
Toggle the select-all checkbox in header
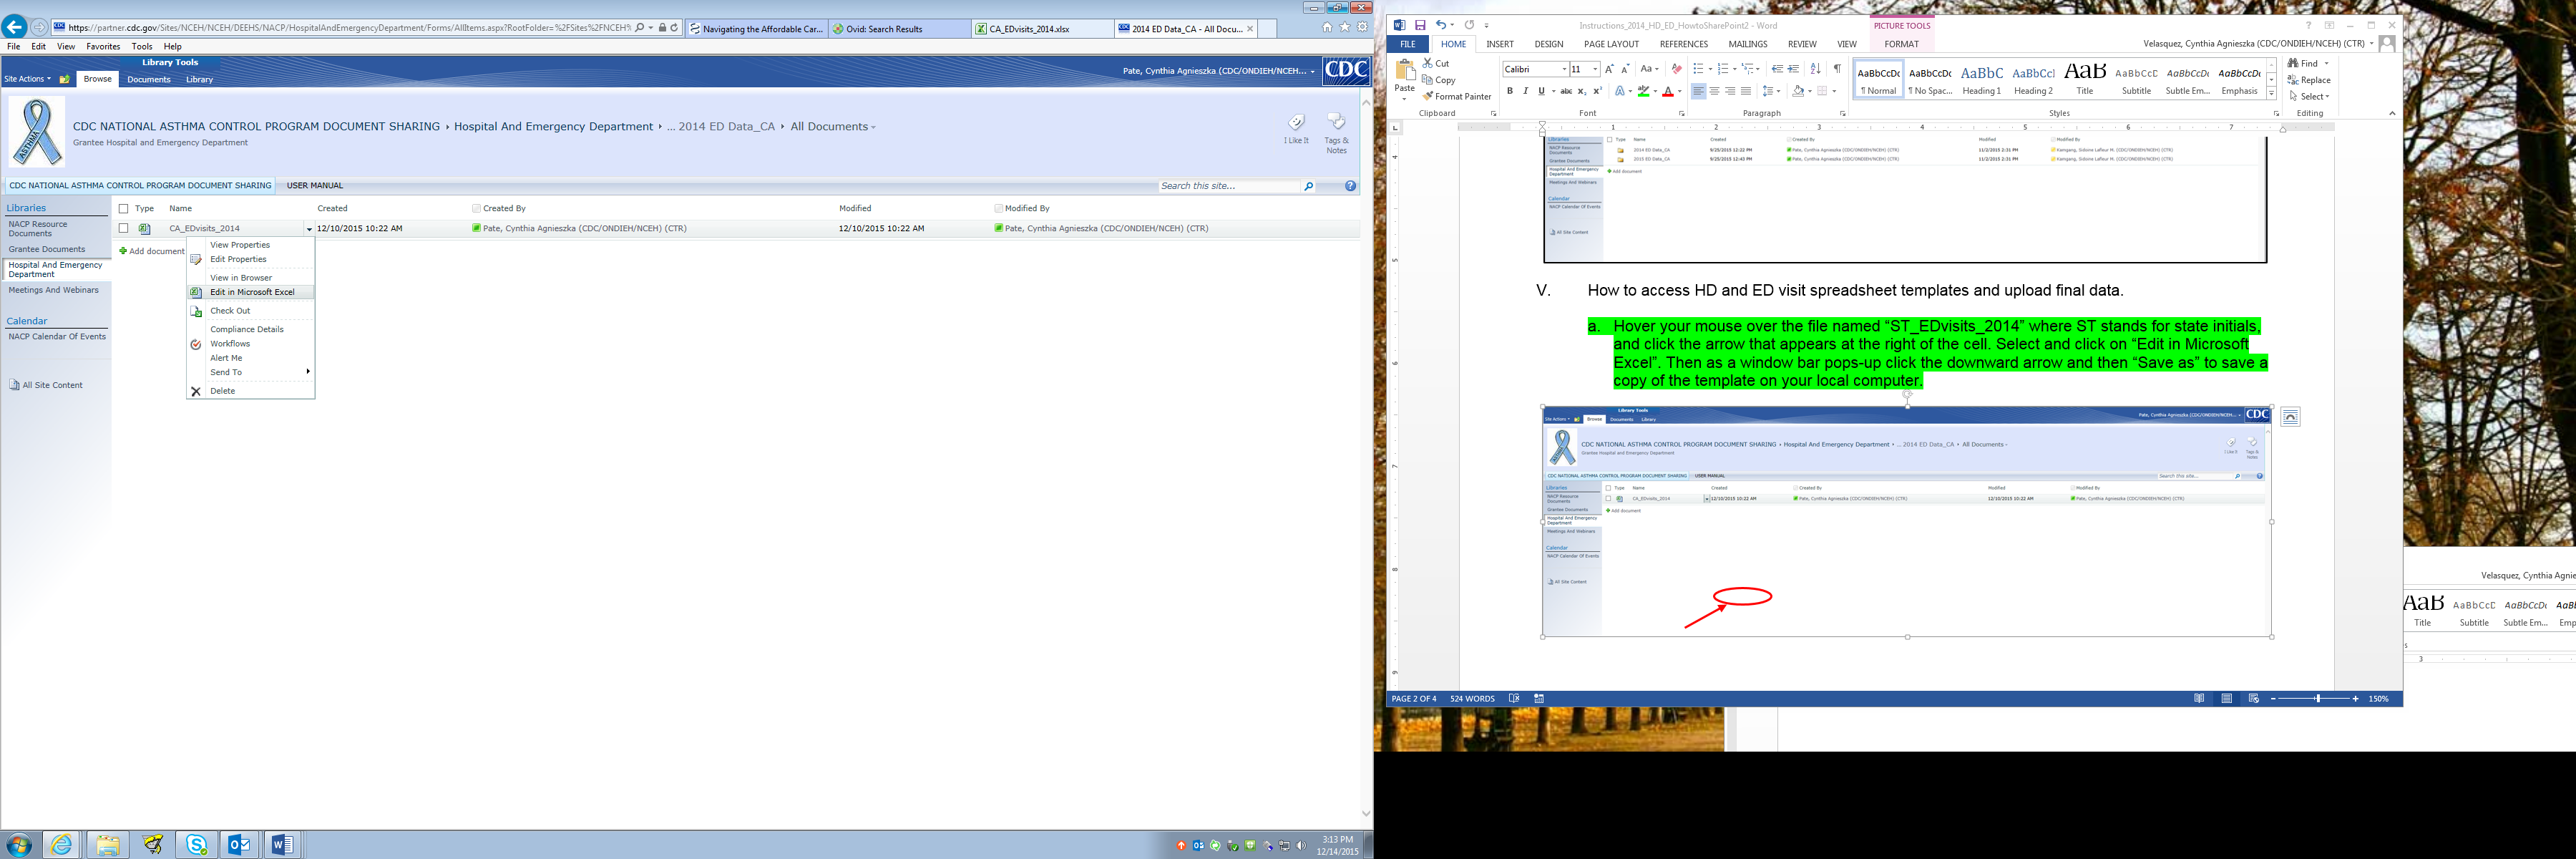pyautogui.click(x=124, y=208)
